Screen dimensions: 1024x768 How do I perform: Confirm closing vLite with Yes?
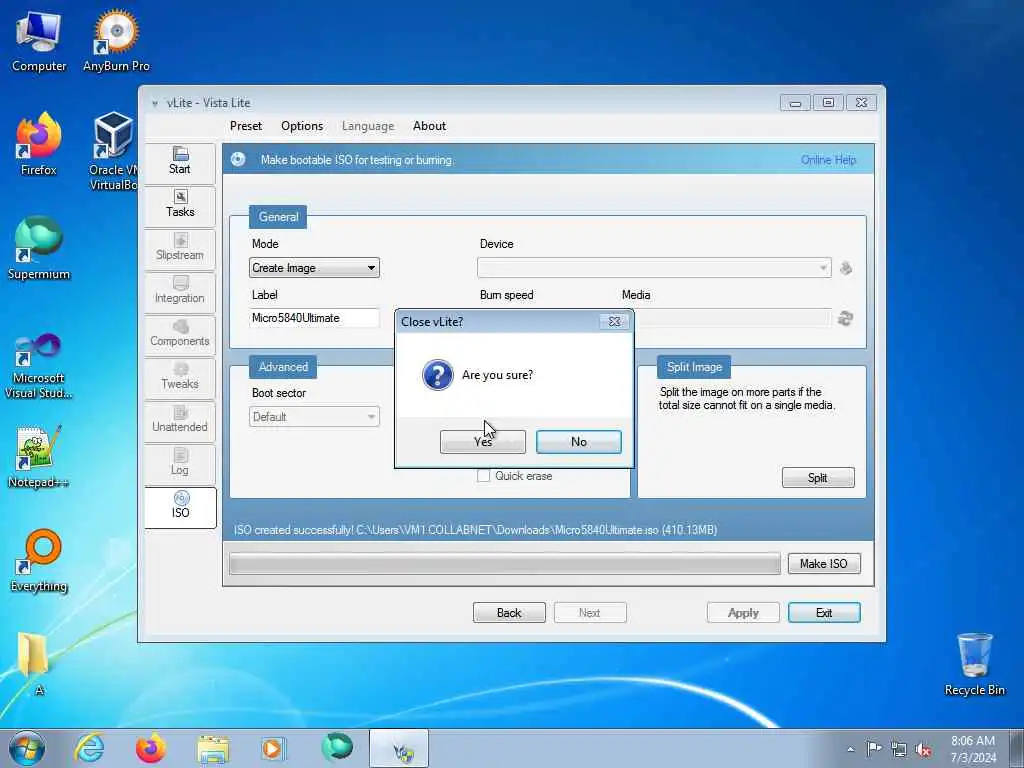pos(483,442)
